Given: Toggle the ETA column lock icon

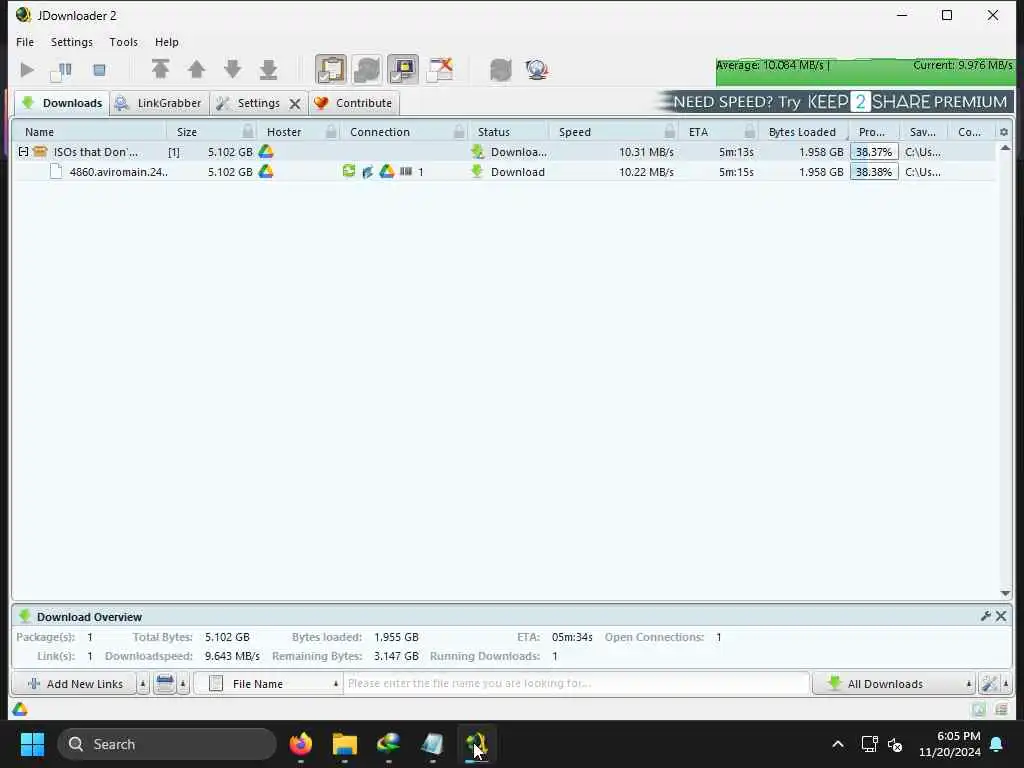Looking at the screenshot, I should (750, 132).
